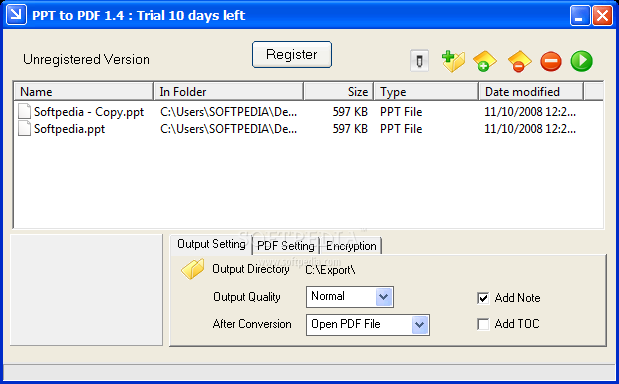The width and height of the screenshot is (619, 384).
Task: Click 597 KB size of Softpedia - Copy.ppt
Action: [350, 112]
